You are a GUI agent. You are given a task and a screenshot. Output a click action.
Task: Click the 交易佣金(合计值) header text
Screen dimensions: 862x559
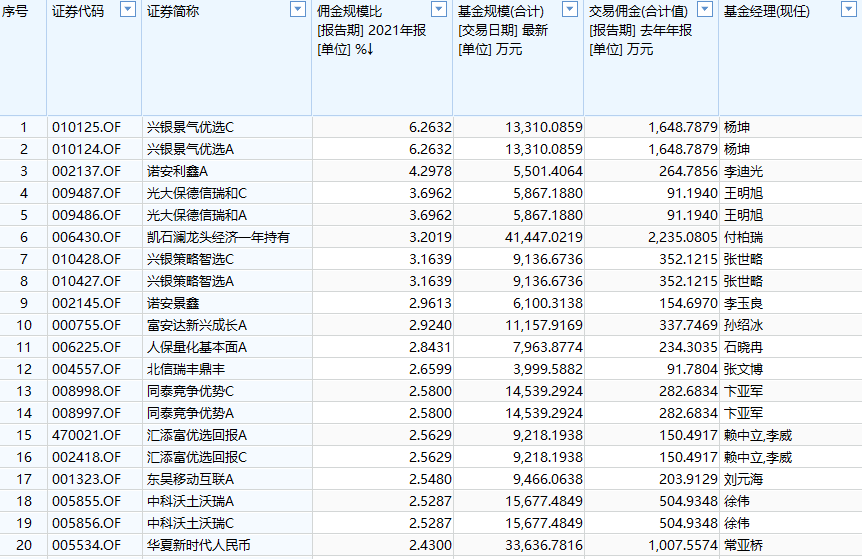coord(638,11)
